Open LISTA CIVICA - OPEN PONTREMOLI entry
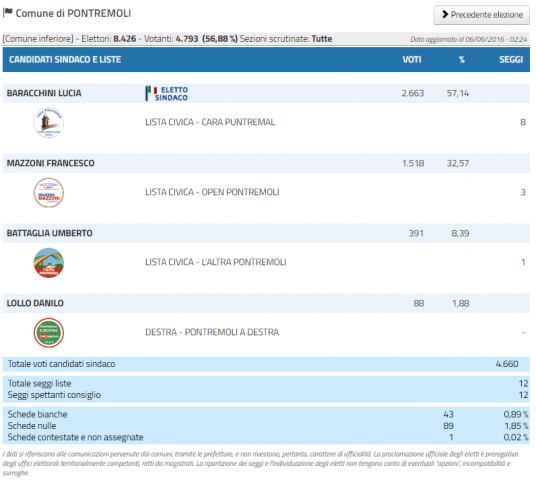Image resolution: width=536 pixels, height=480 pixels. (212, 192)
